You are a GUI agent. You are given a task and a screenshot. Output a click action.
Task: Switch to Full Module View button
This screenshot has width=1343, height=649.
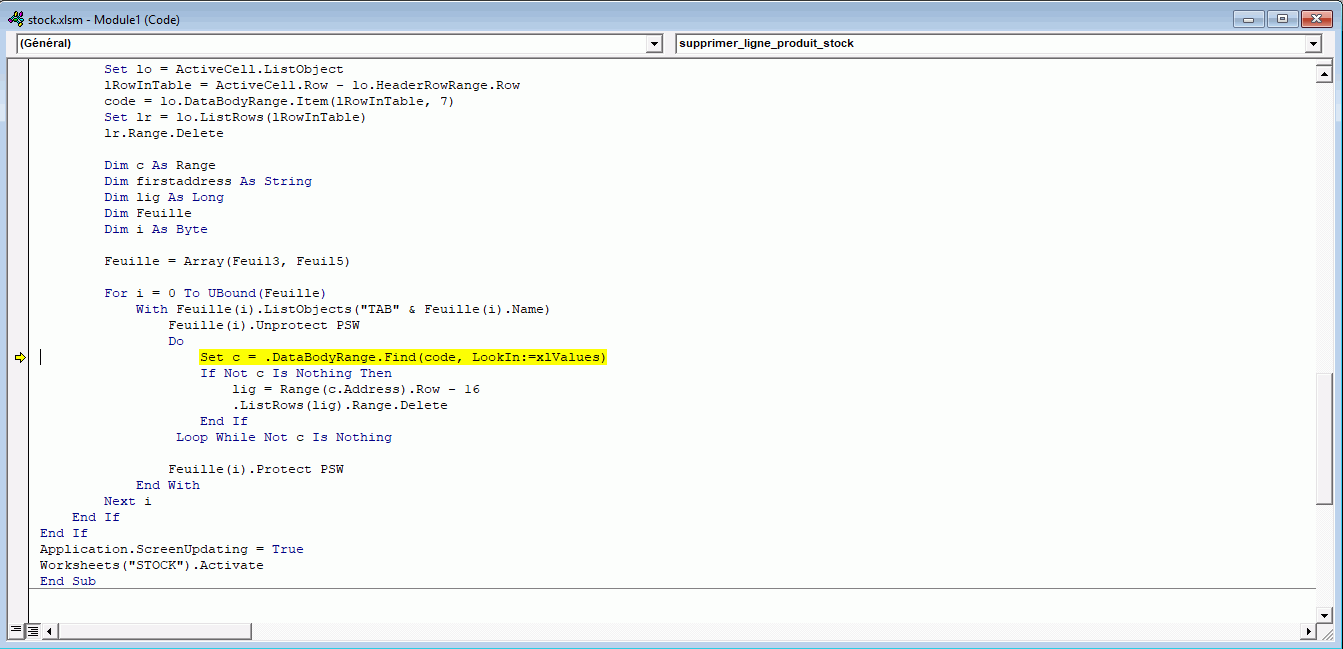point(33,631)
